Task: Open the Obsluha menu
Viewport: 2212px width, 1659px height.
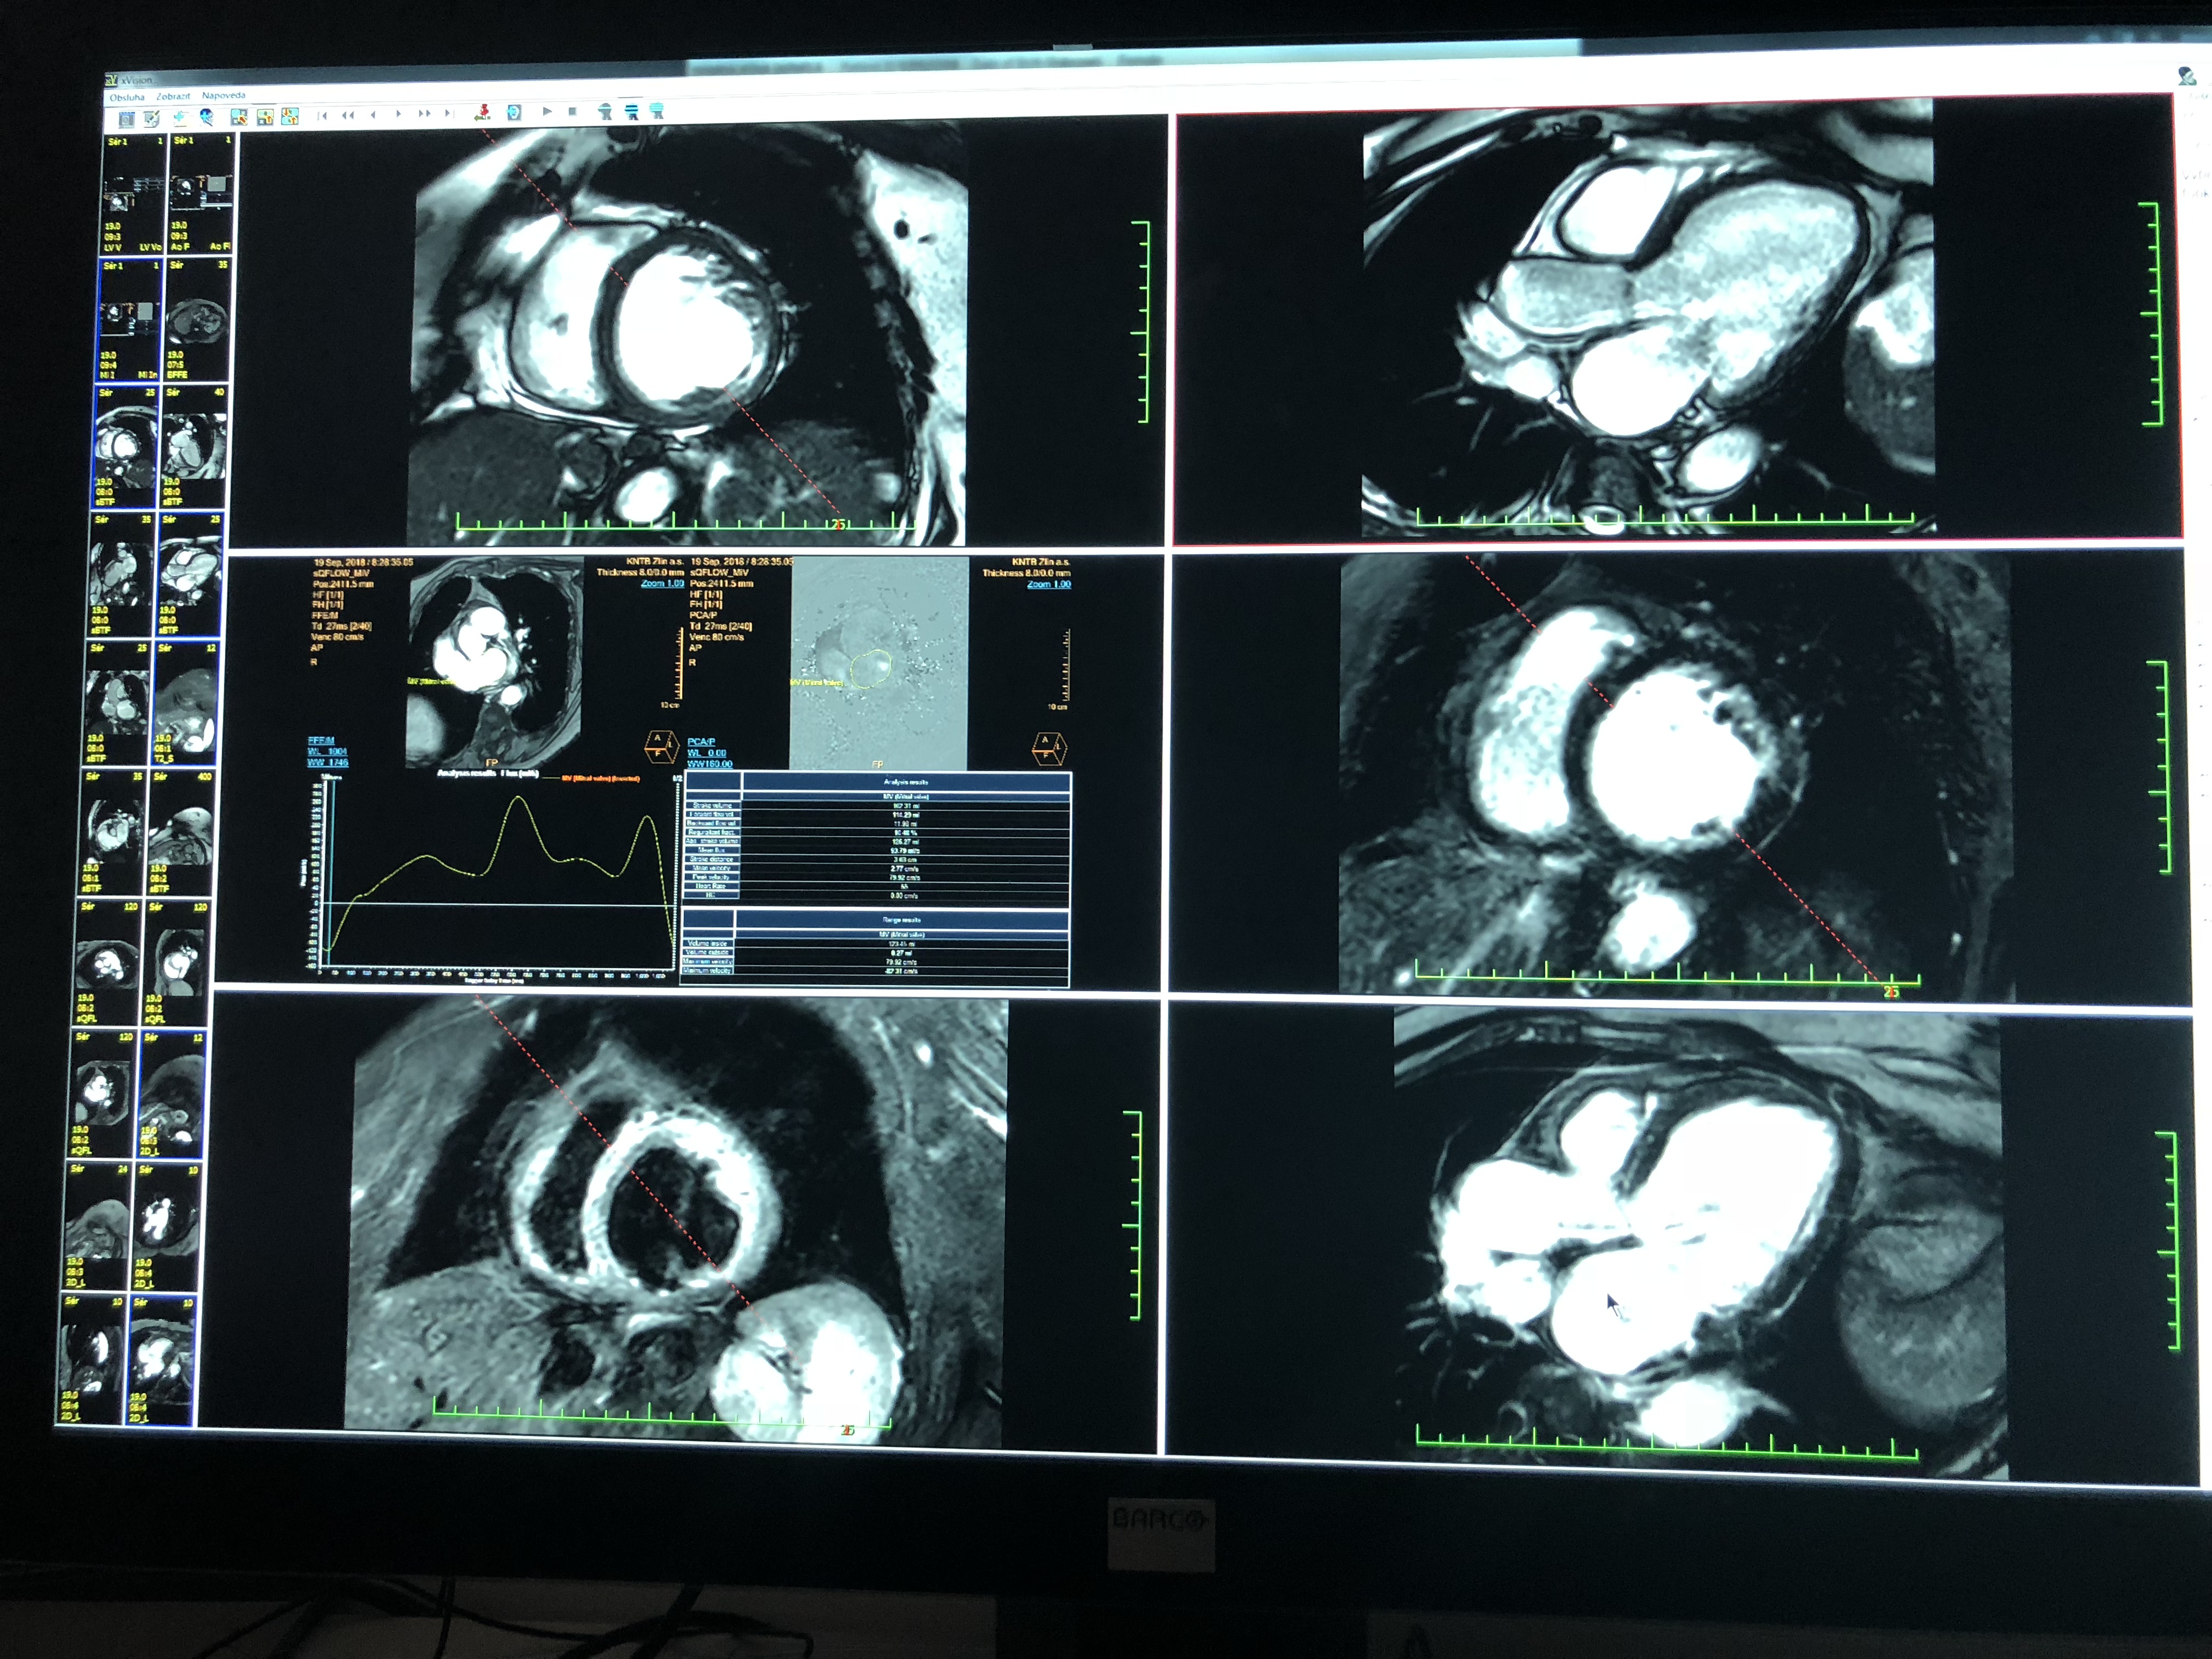Action: click(127, 98)
